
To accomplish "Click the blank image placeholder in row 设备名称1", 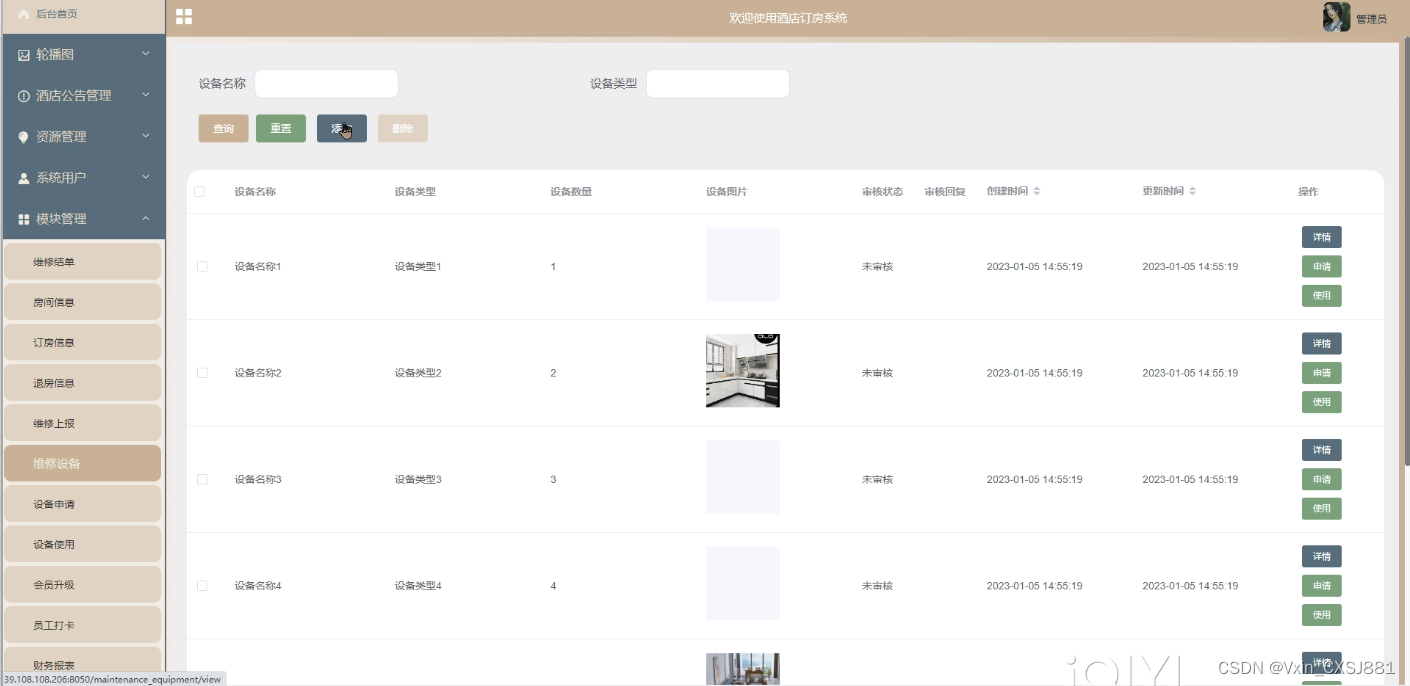I will [743, 264].
